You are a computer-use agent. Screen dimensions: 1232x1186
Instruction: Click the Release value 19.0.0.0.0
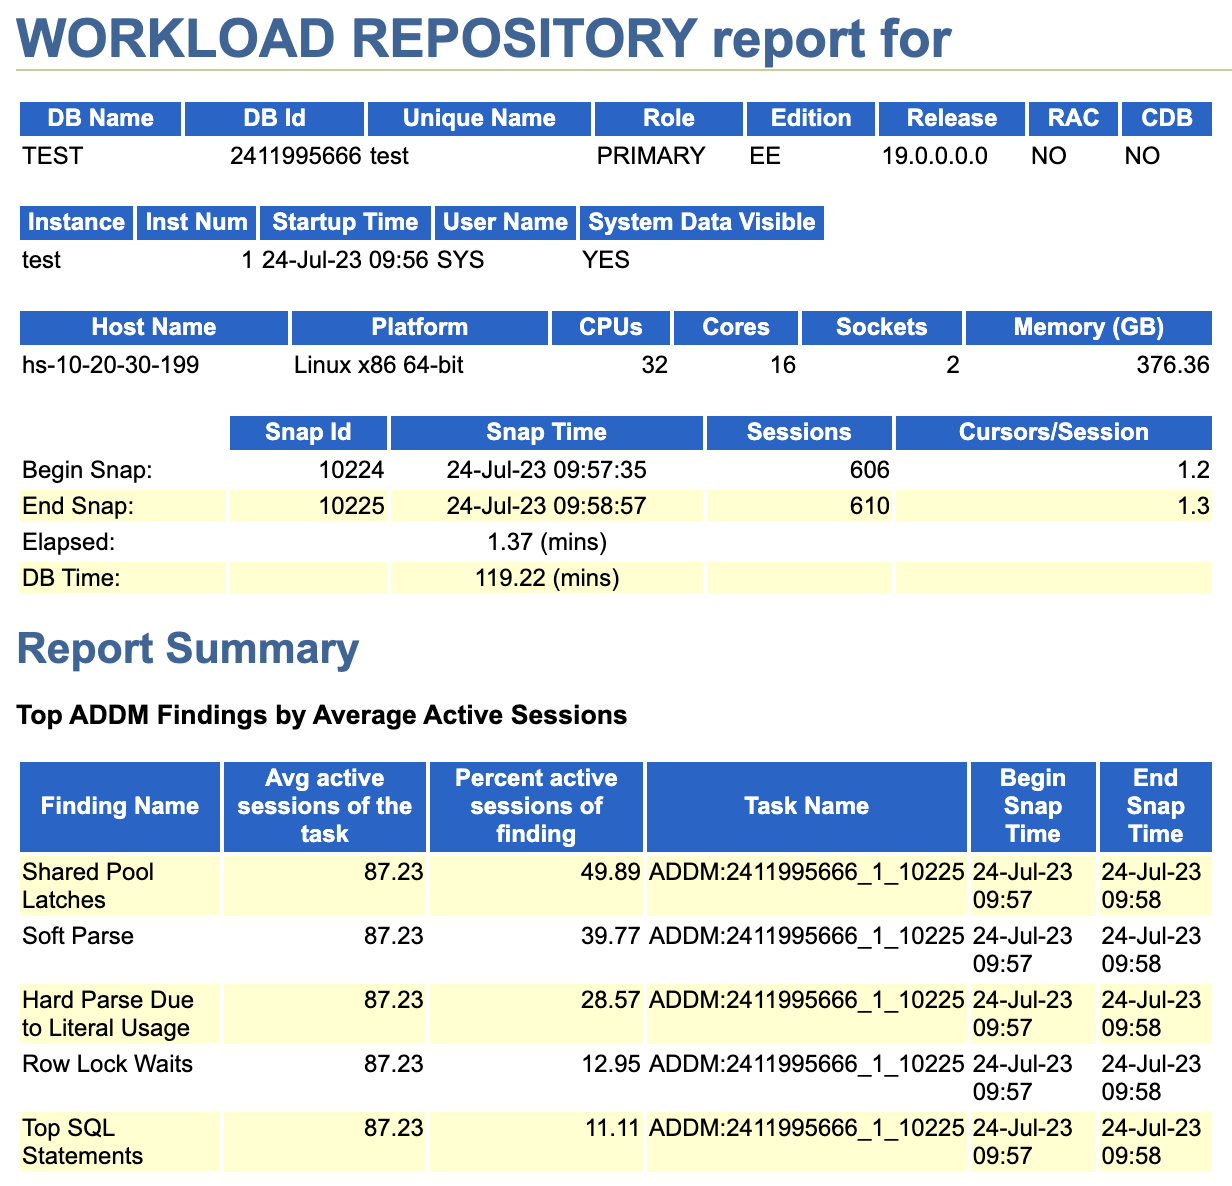tap(935, 156)
